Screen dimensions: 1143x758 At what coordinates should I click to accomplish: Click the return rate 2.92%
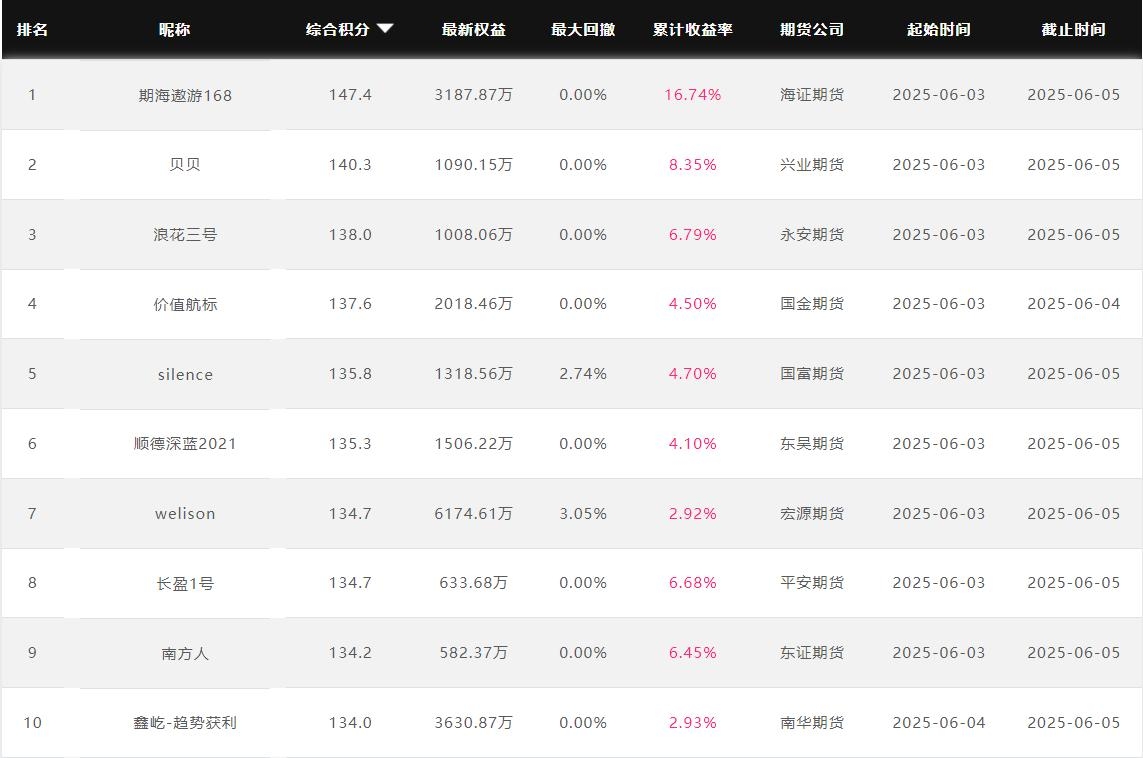tap(693, 514)
